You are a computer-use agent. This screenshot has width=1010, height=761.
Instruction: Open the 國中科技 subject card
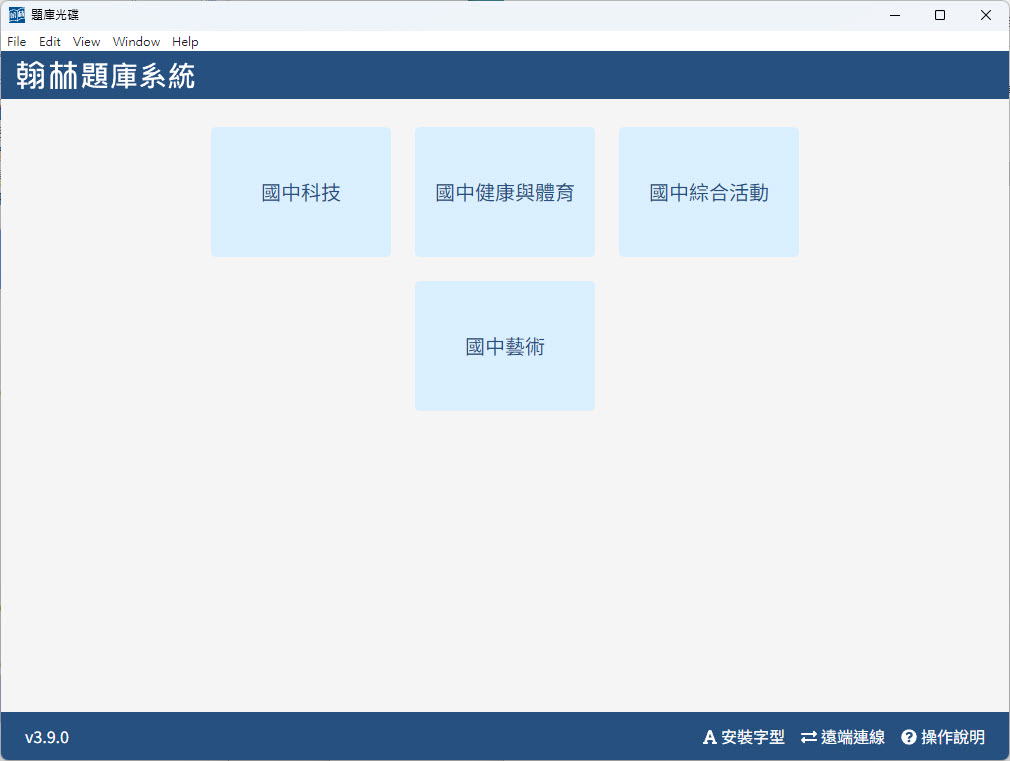301,192
